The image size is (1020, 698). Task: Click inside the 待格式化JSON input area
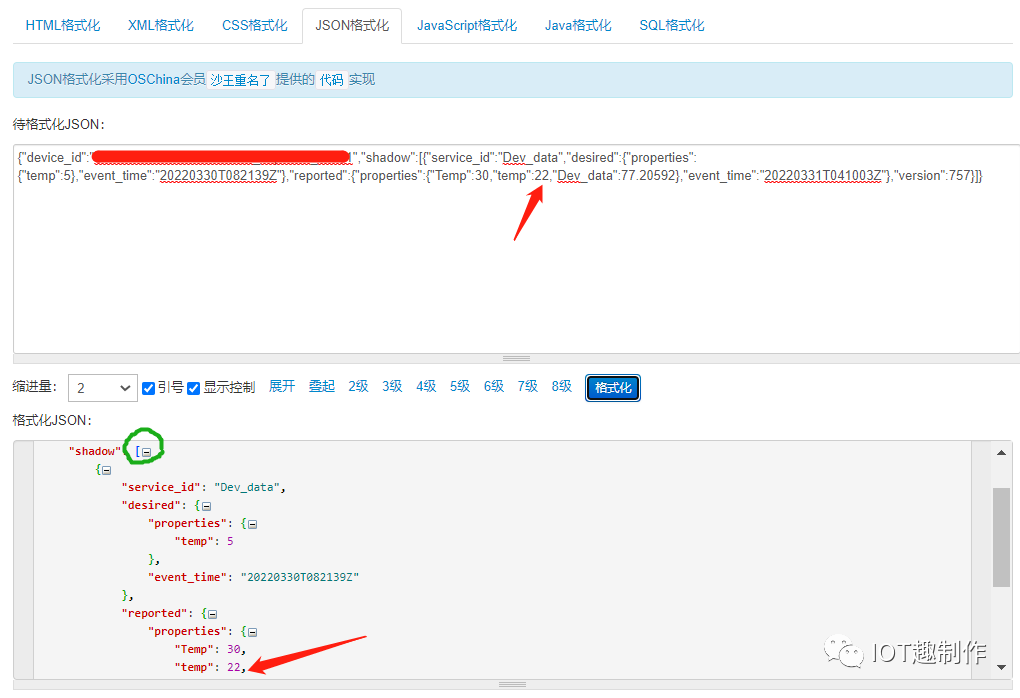(x=500, y=250)
